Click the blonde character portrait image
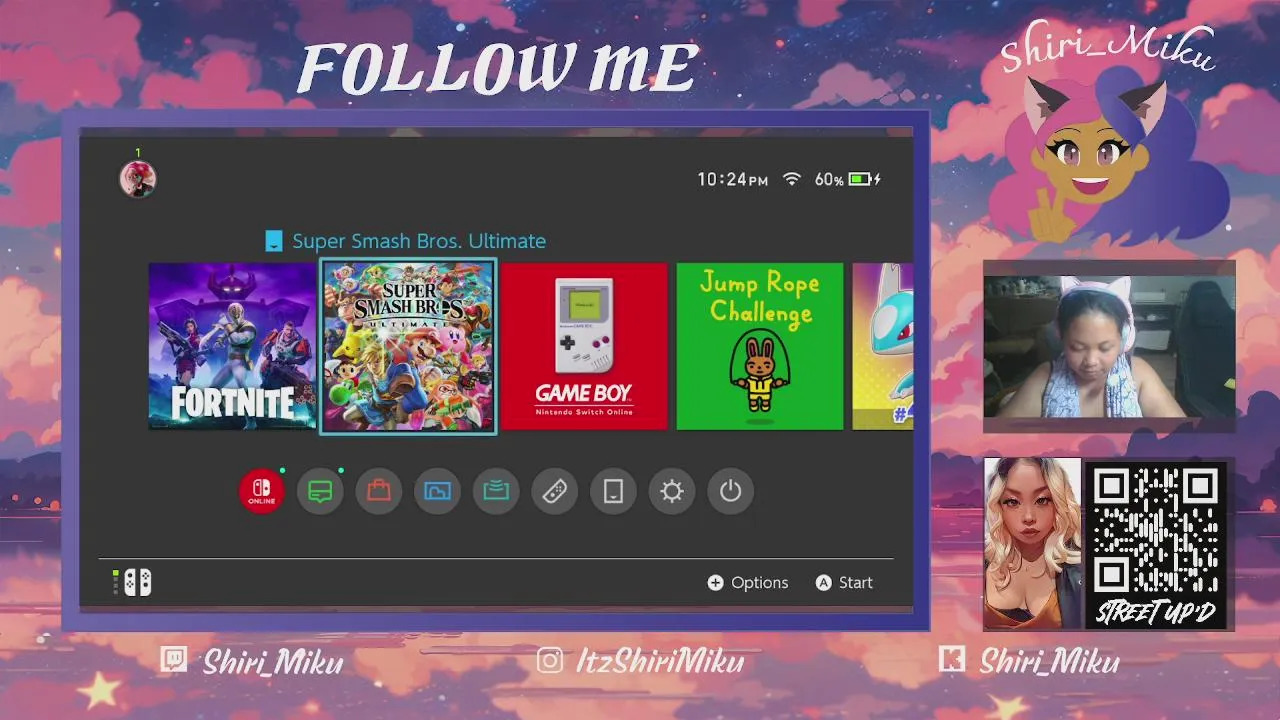Image resolution: width=1280 pixels, height=720 pixels. pos(1032,544)
